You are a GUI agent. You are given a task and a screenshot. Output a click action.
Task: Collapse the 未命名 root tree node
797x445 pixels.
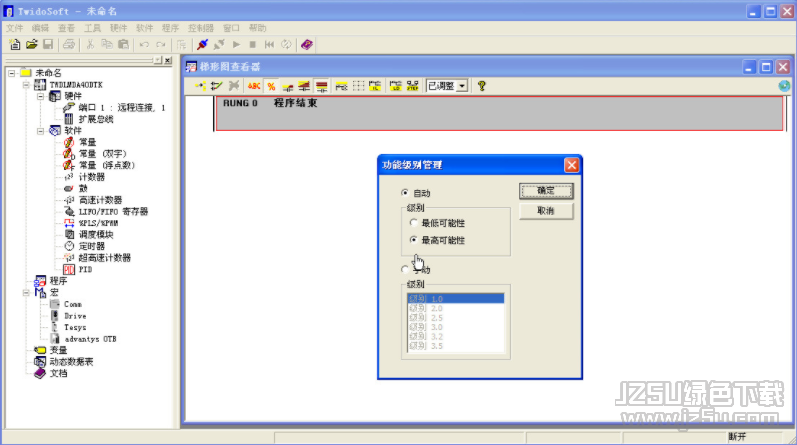coord(12,73)
